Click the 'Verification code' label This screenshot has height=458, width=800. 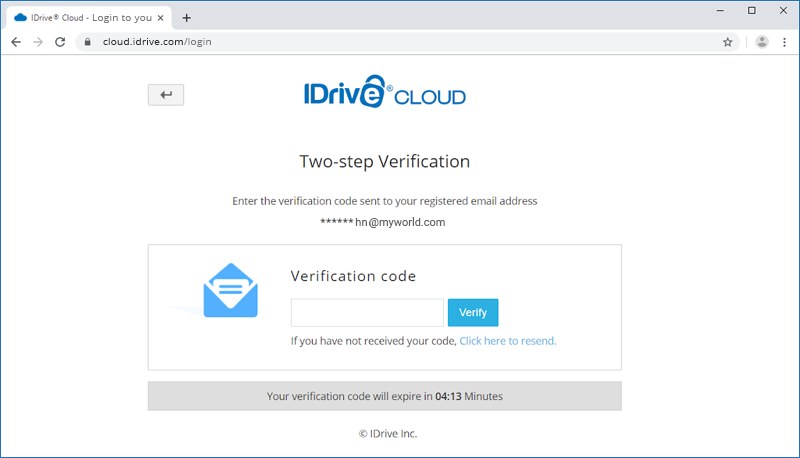point(353,276)
